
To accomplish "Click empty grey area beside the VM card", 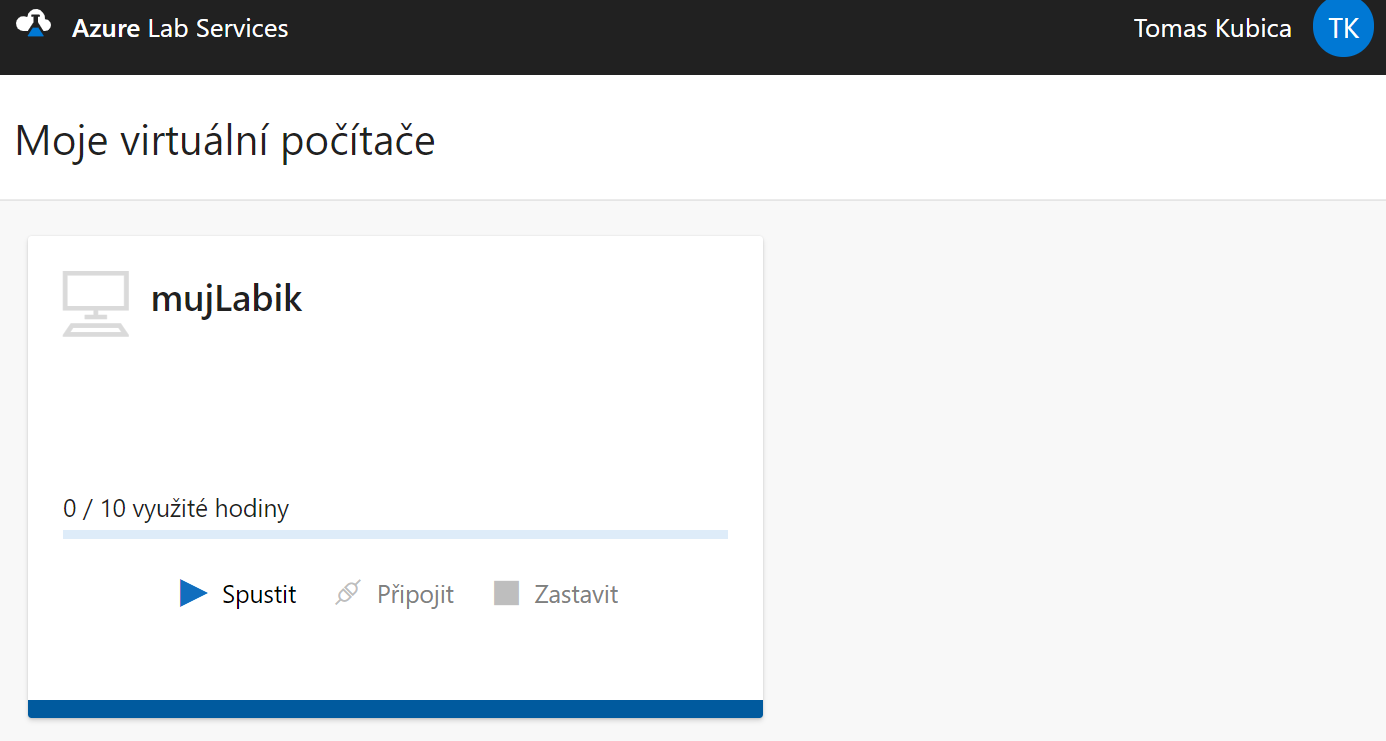I will [x=1070, y=470].
